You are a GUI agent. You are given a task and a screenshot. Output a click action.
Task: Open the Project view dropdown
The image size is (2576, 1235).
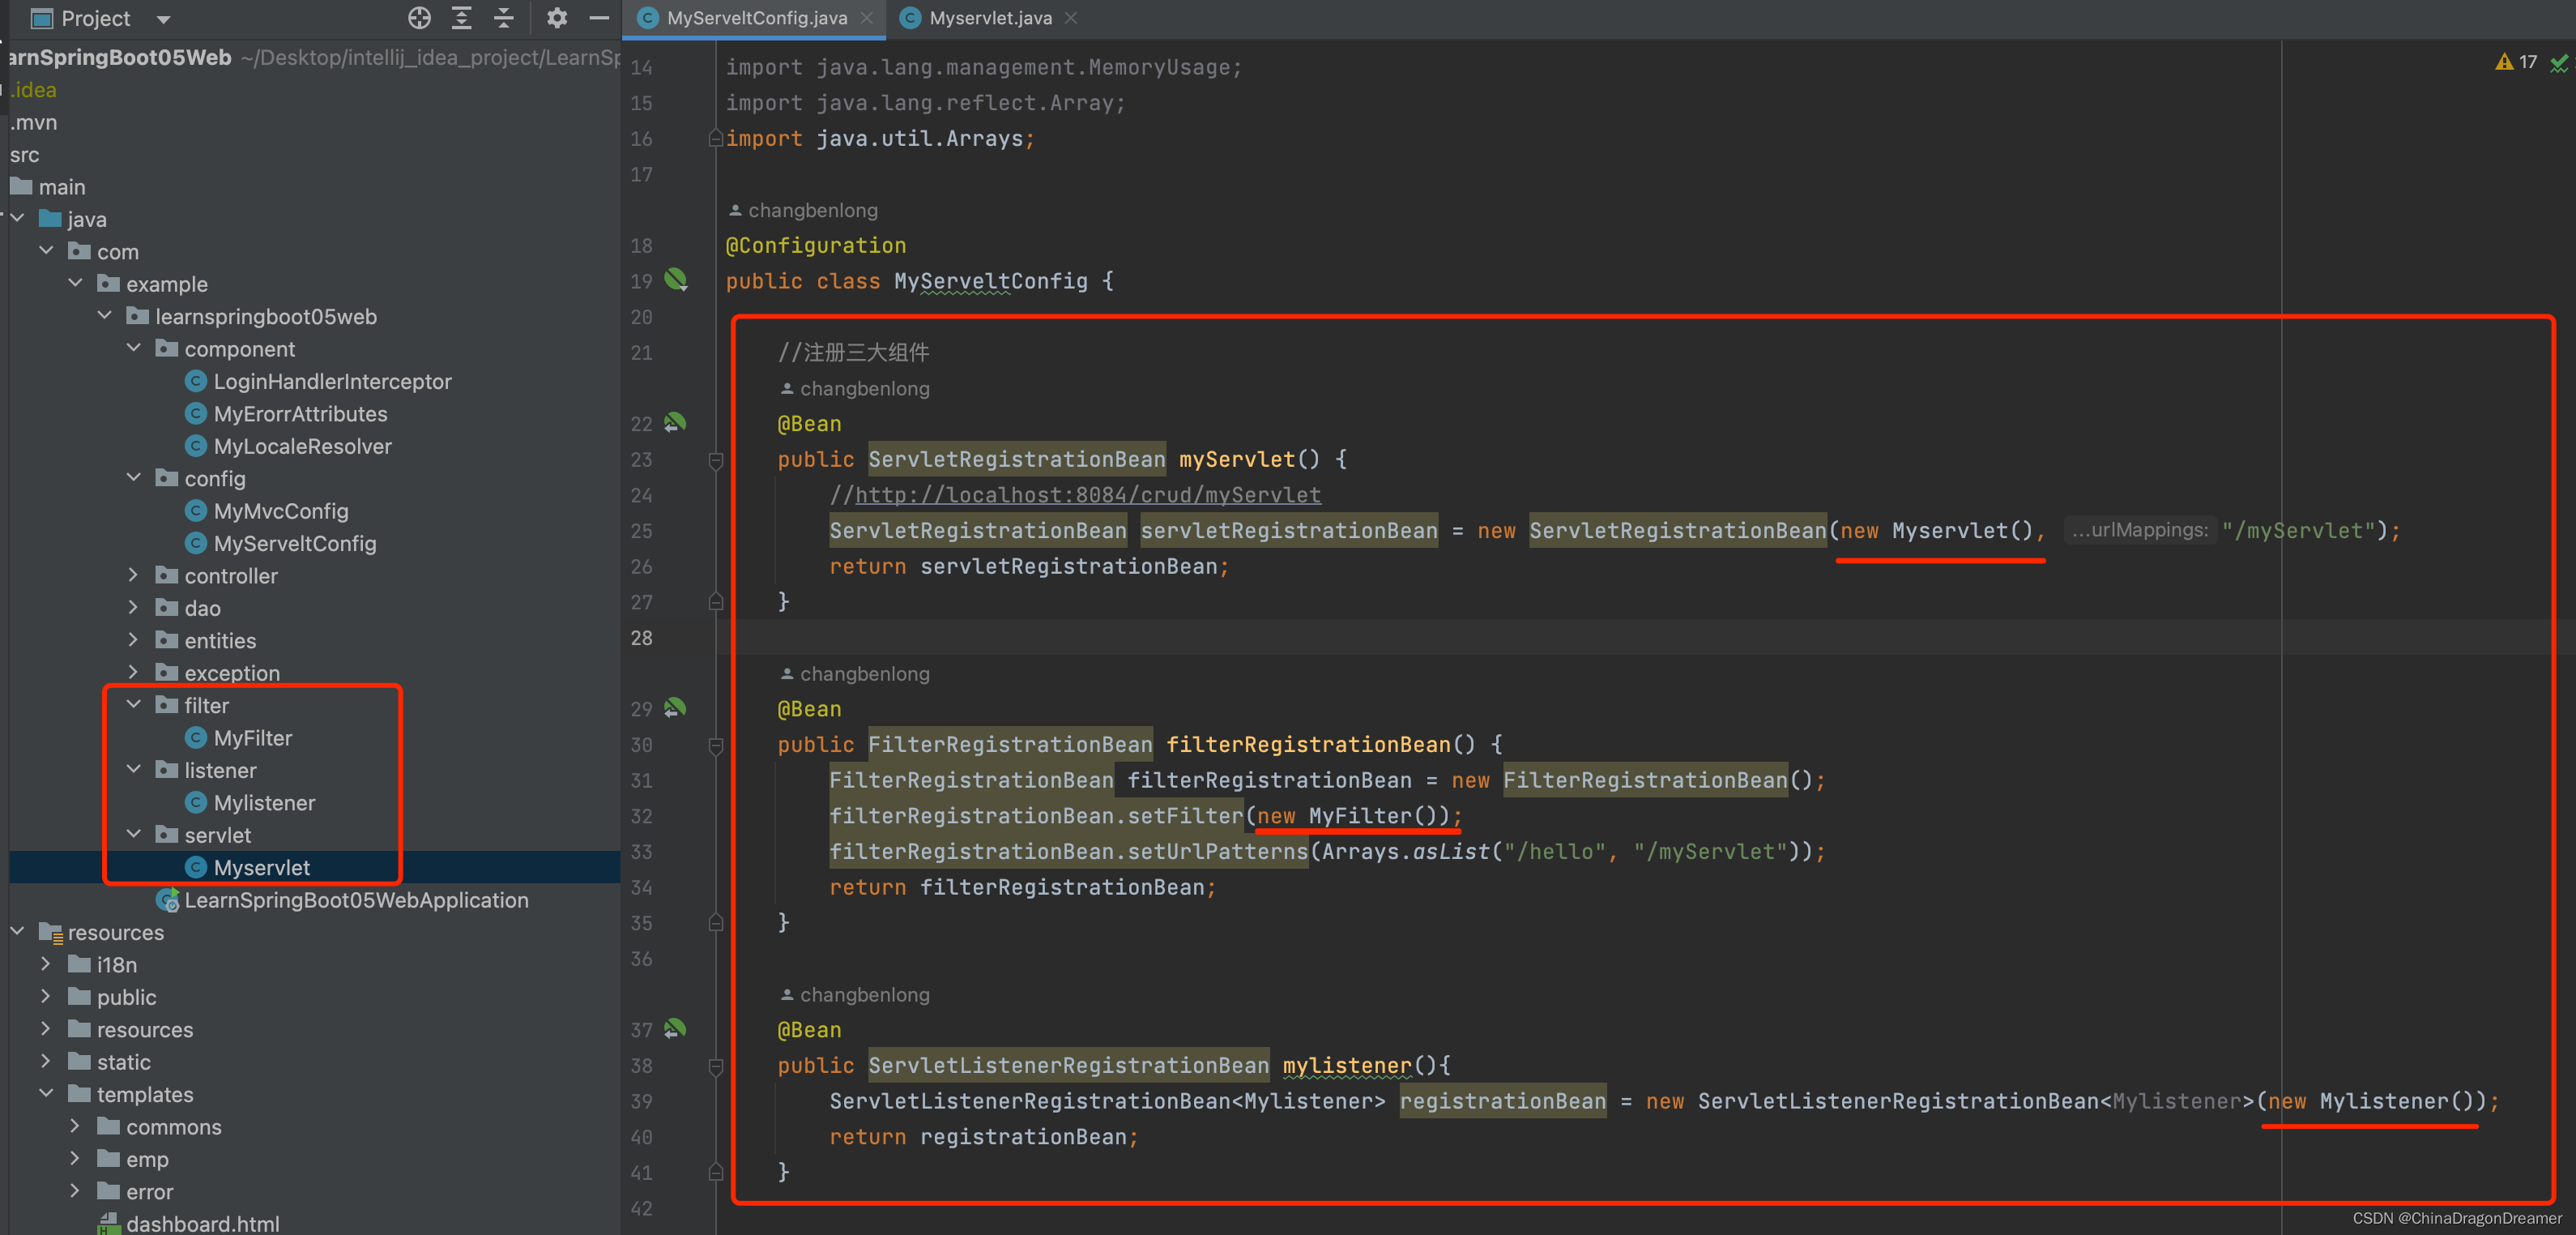[164, 19]
